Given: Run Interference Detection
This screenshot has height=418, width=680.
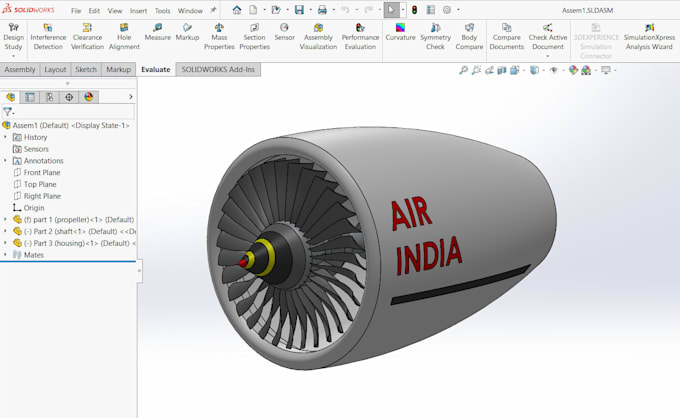Looking at the screenshot, I should coord(48,37).
